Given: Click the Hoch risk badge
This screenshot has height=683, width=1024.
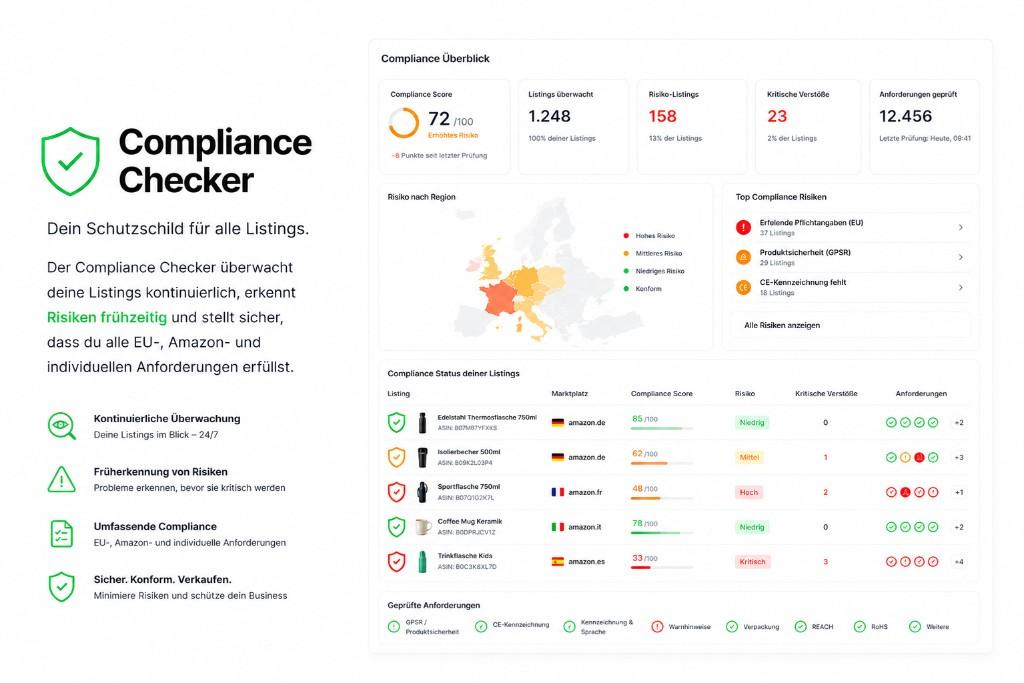Looking at the screenshot, I should (749, 492).
